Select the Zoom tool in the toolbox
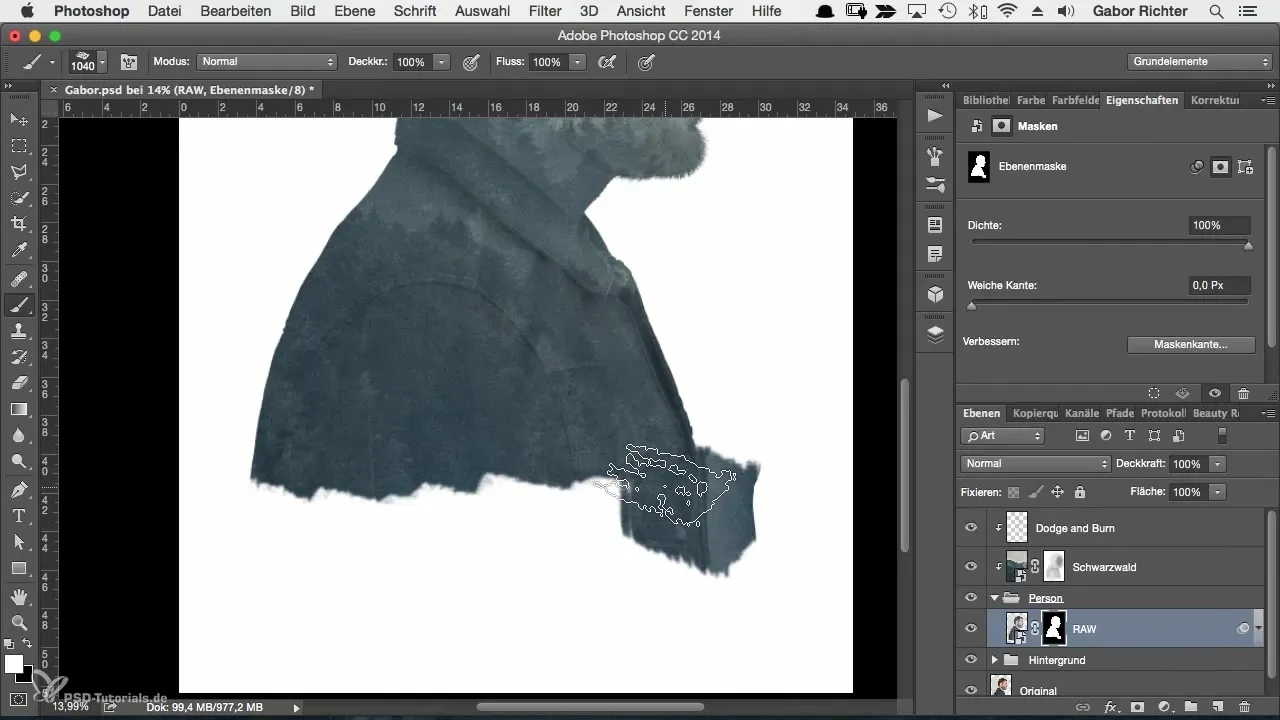 [x=18, y=623]
